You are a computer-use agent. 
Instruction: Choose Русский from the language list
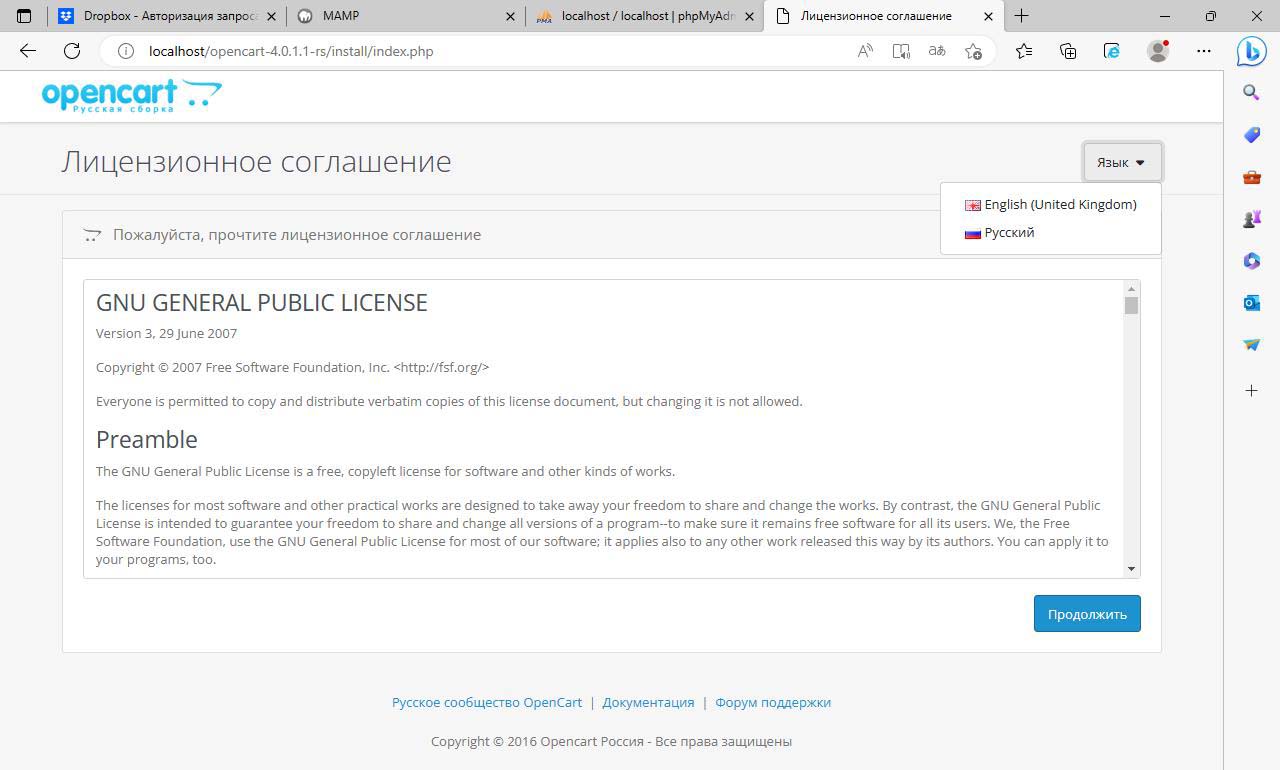(x=1008, y=232)
